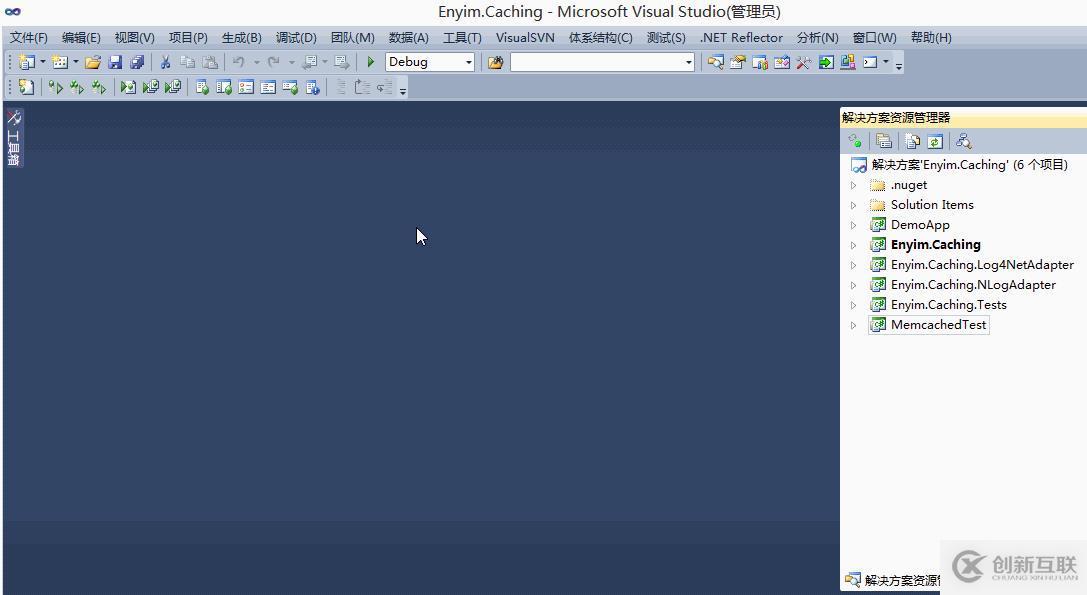The image size is (1087, 595).
Task: Select the DemoApp project
Action: tap(920, 225)
